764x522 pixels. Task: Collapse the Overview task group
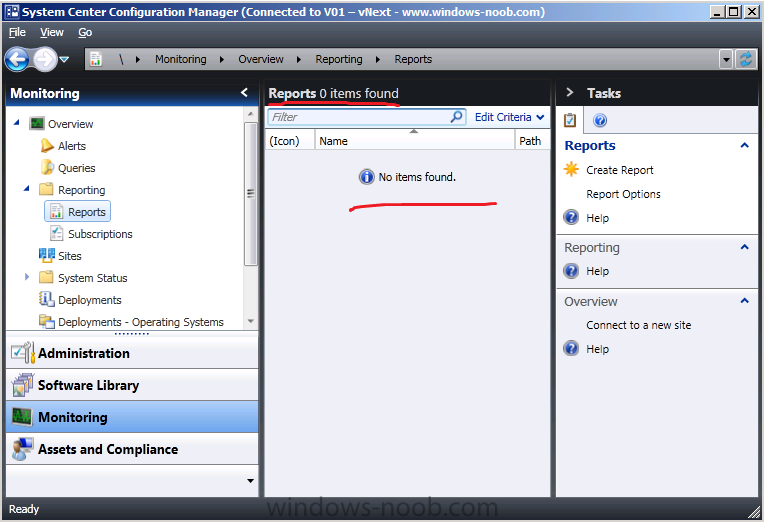pyautogui.click(x=744, y=301)
